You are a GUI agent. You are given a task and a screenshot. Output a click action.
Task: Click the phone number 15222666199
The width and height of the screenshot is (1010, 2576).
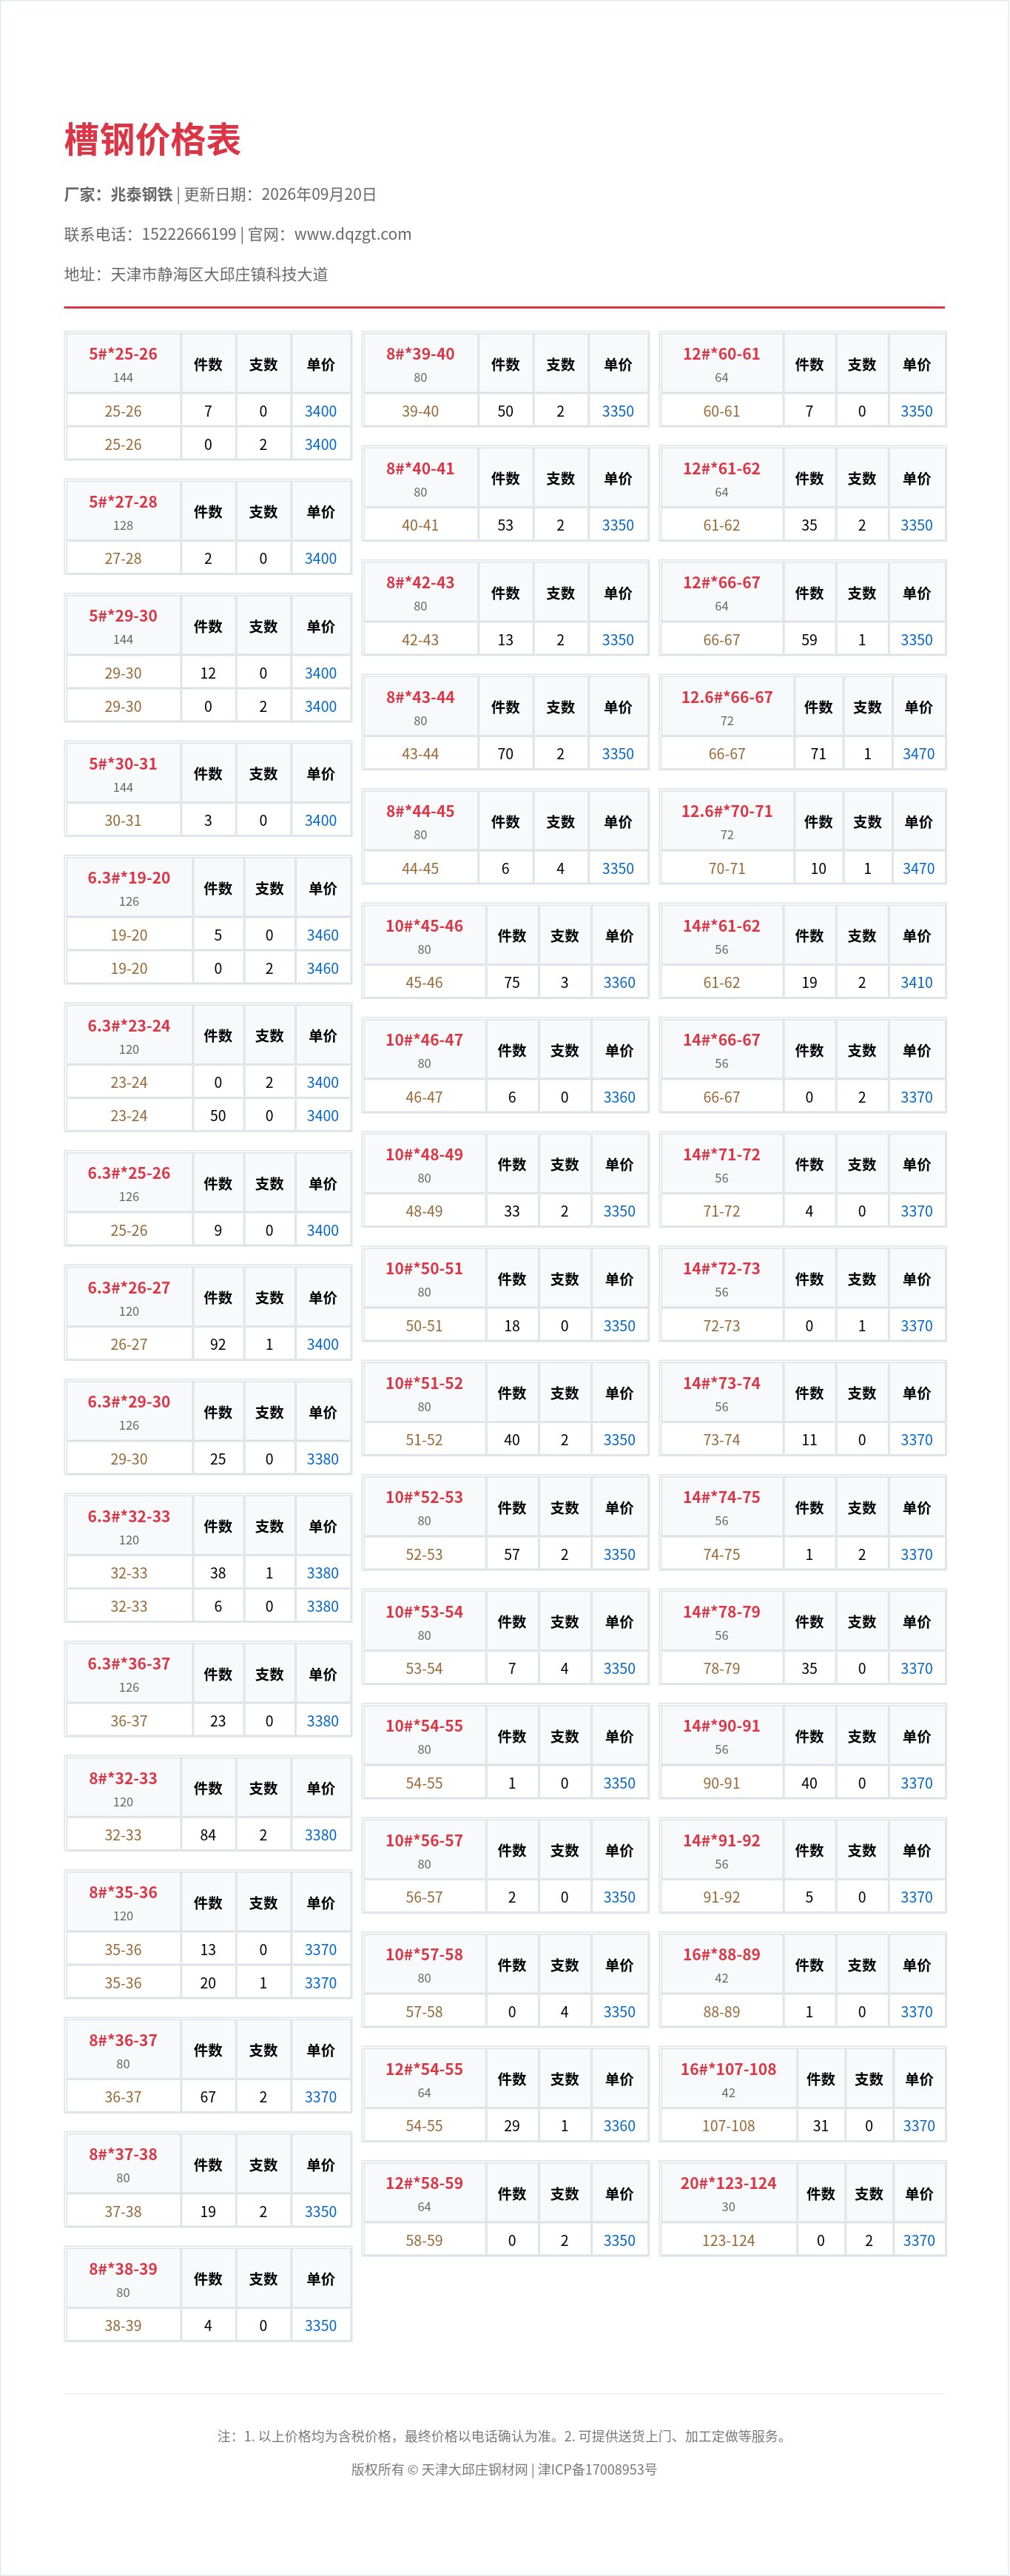pos(189,234)
